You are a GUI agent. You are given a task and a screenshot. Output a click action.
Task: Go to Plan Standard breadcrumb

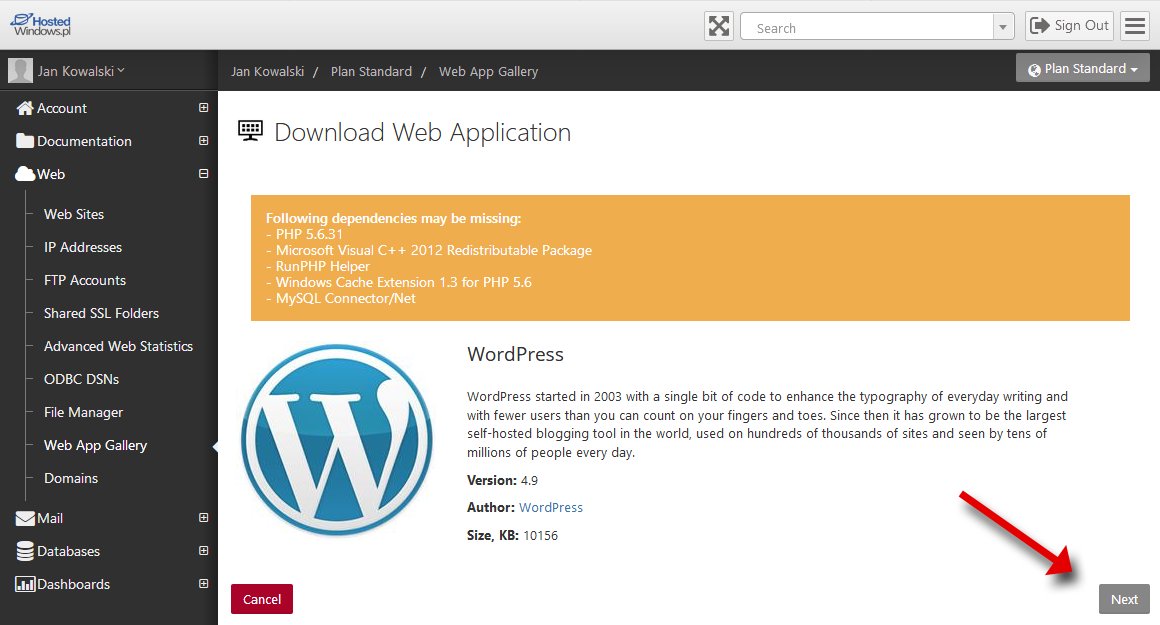(x=371, y=72)
